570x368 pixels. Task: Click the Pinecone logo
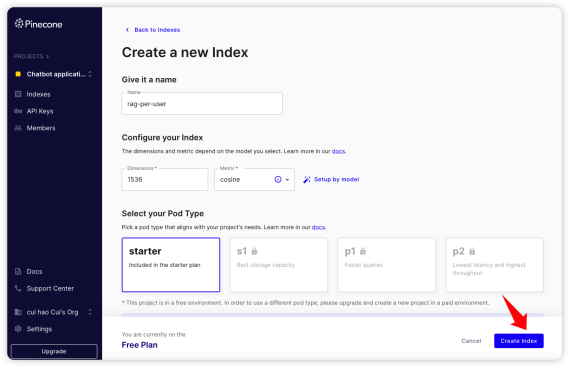click(39, 24)
